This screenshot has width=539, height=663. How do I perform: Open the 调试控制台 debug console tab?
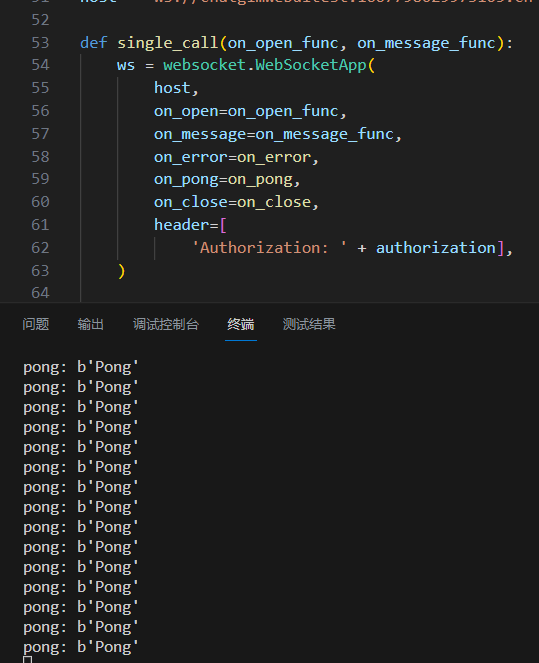166,324
